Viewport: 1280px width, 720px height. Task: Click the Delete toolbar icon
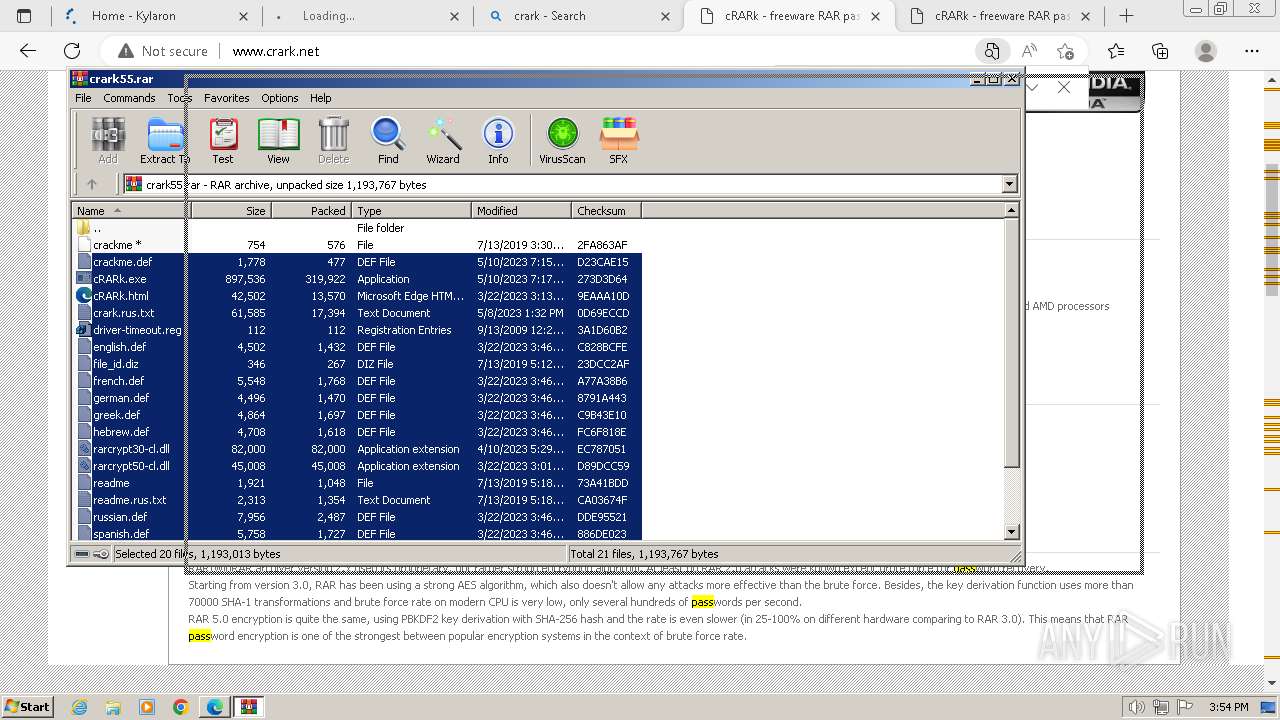tap(333, 140)
